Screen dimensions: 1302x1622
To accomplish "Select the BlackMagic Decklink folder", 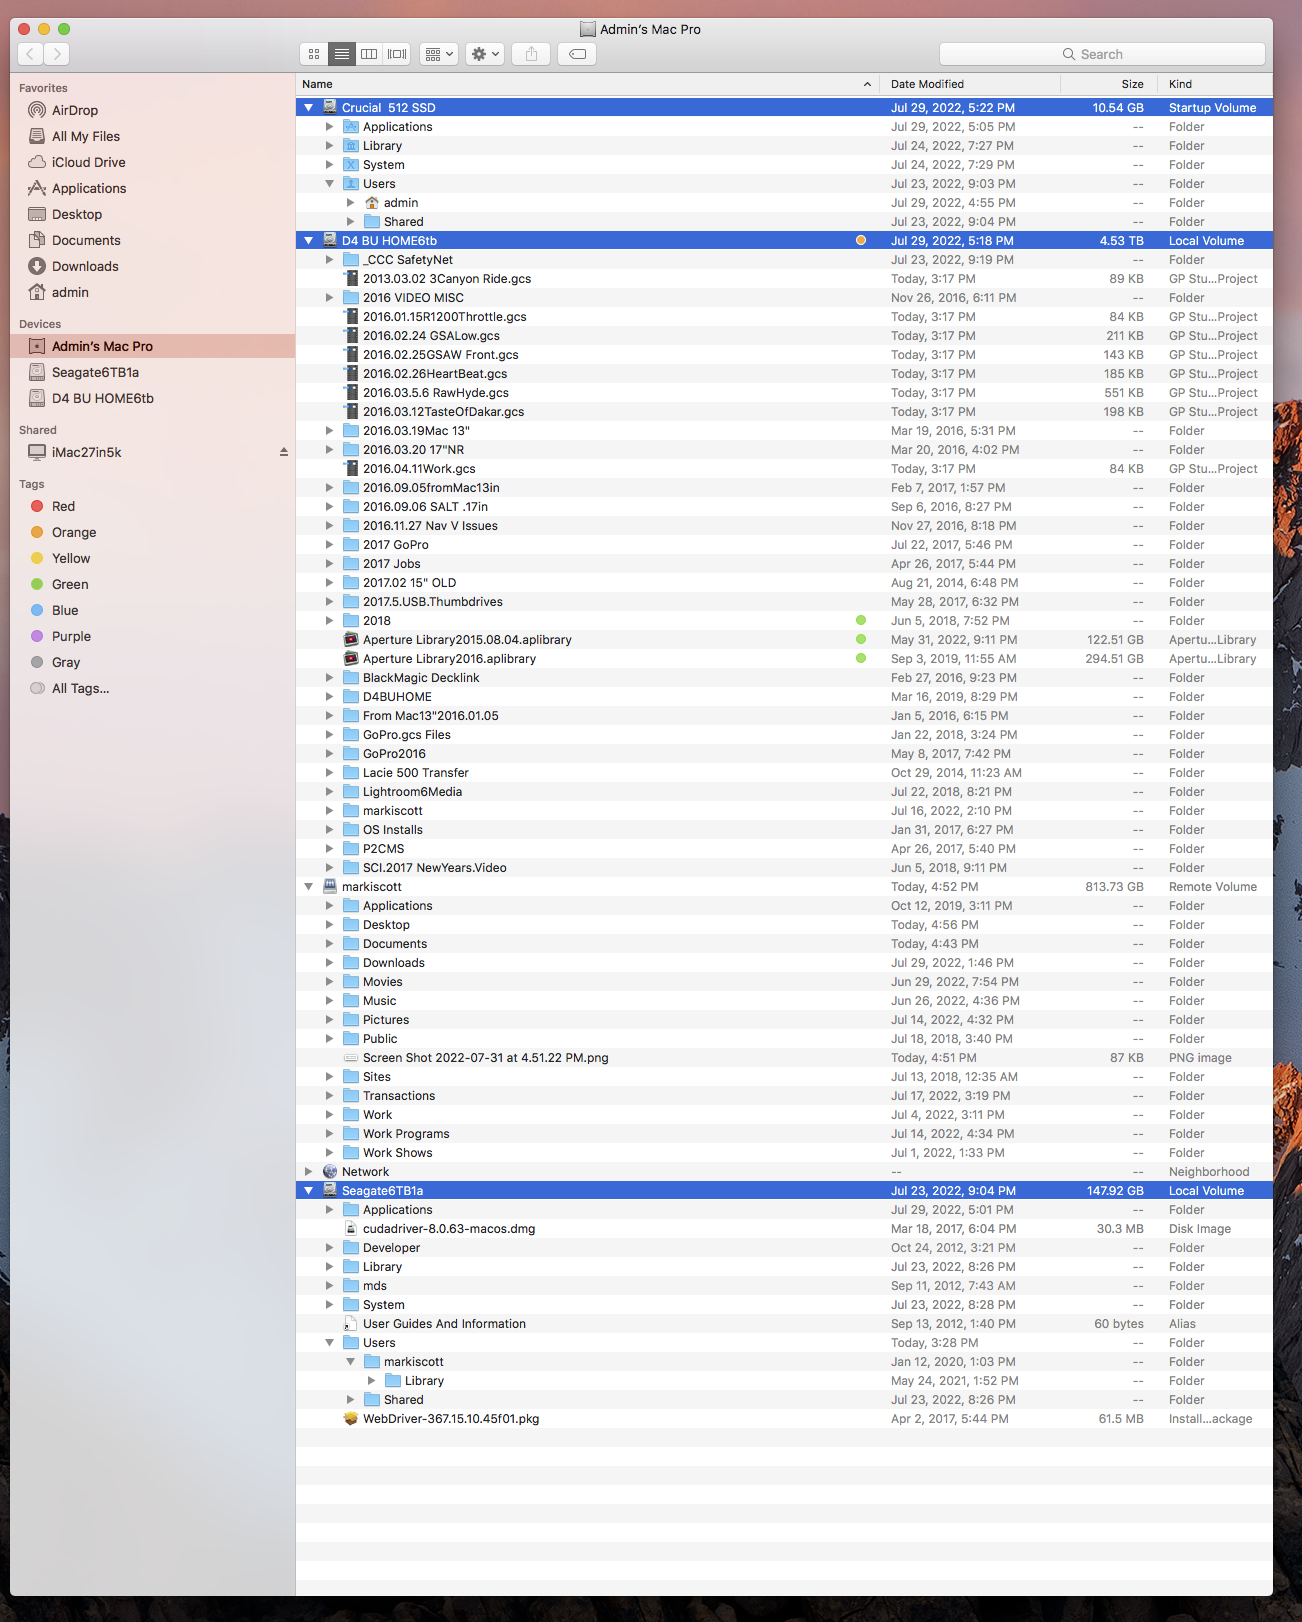I will tap(421, 677).
